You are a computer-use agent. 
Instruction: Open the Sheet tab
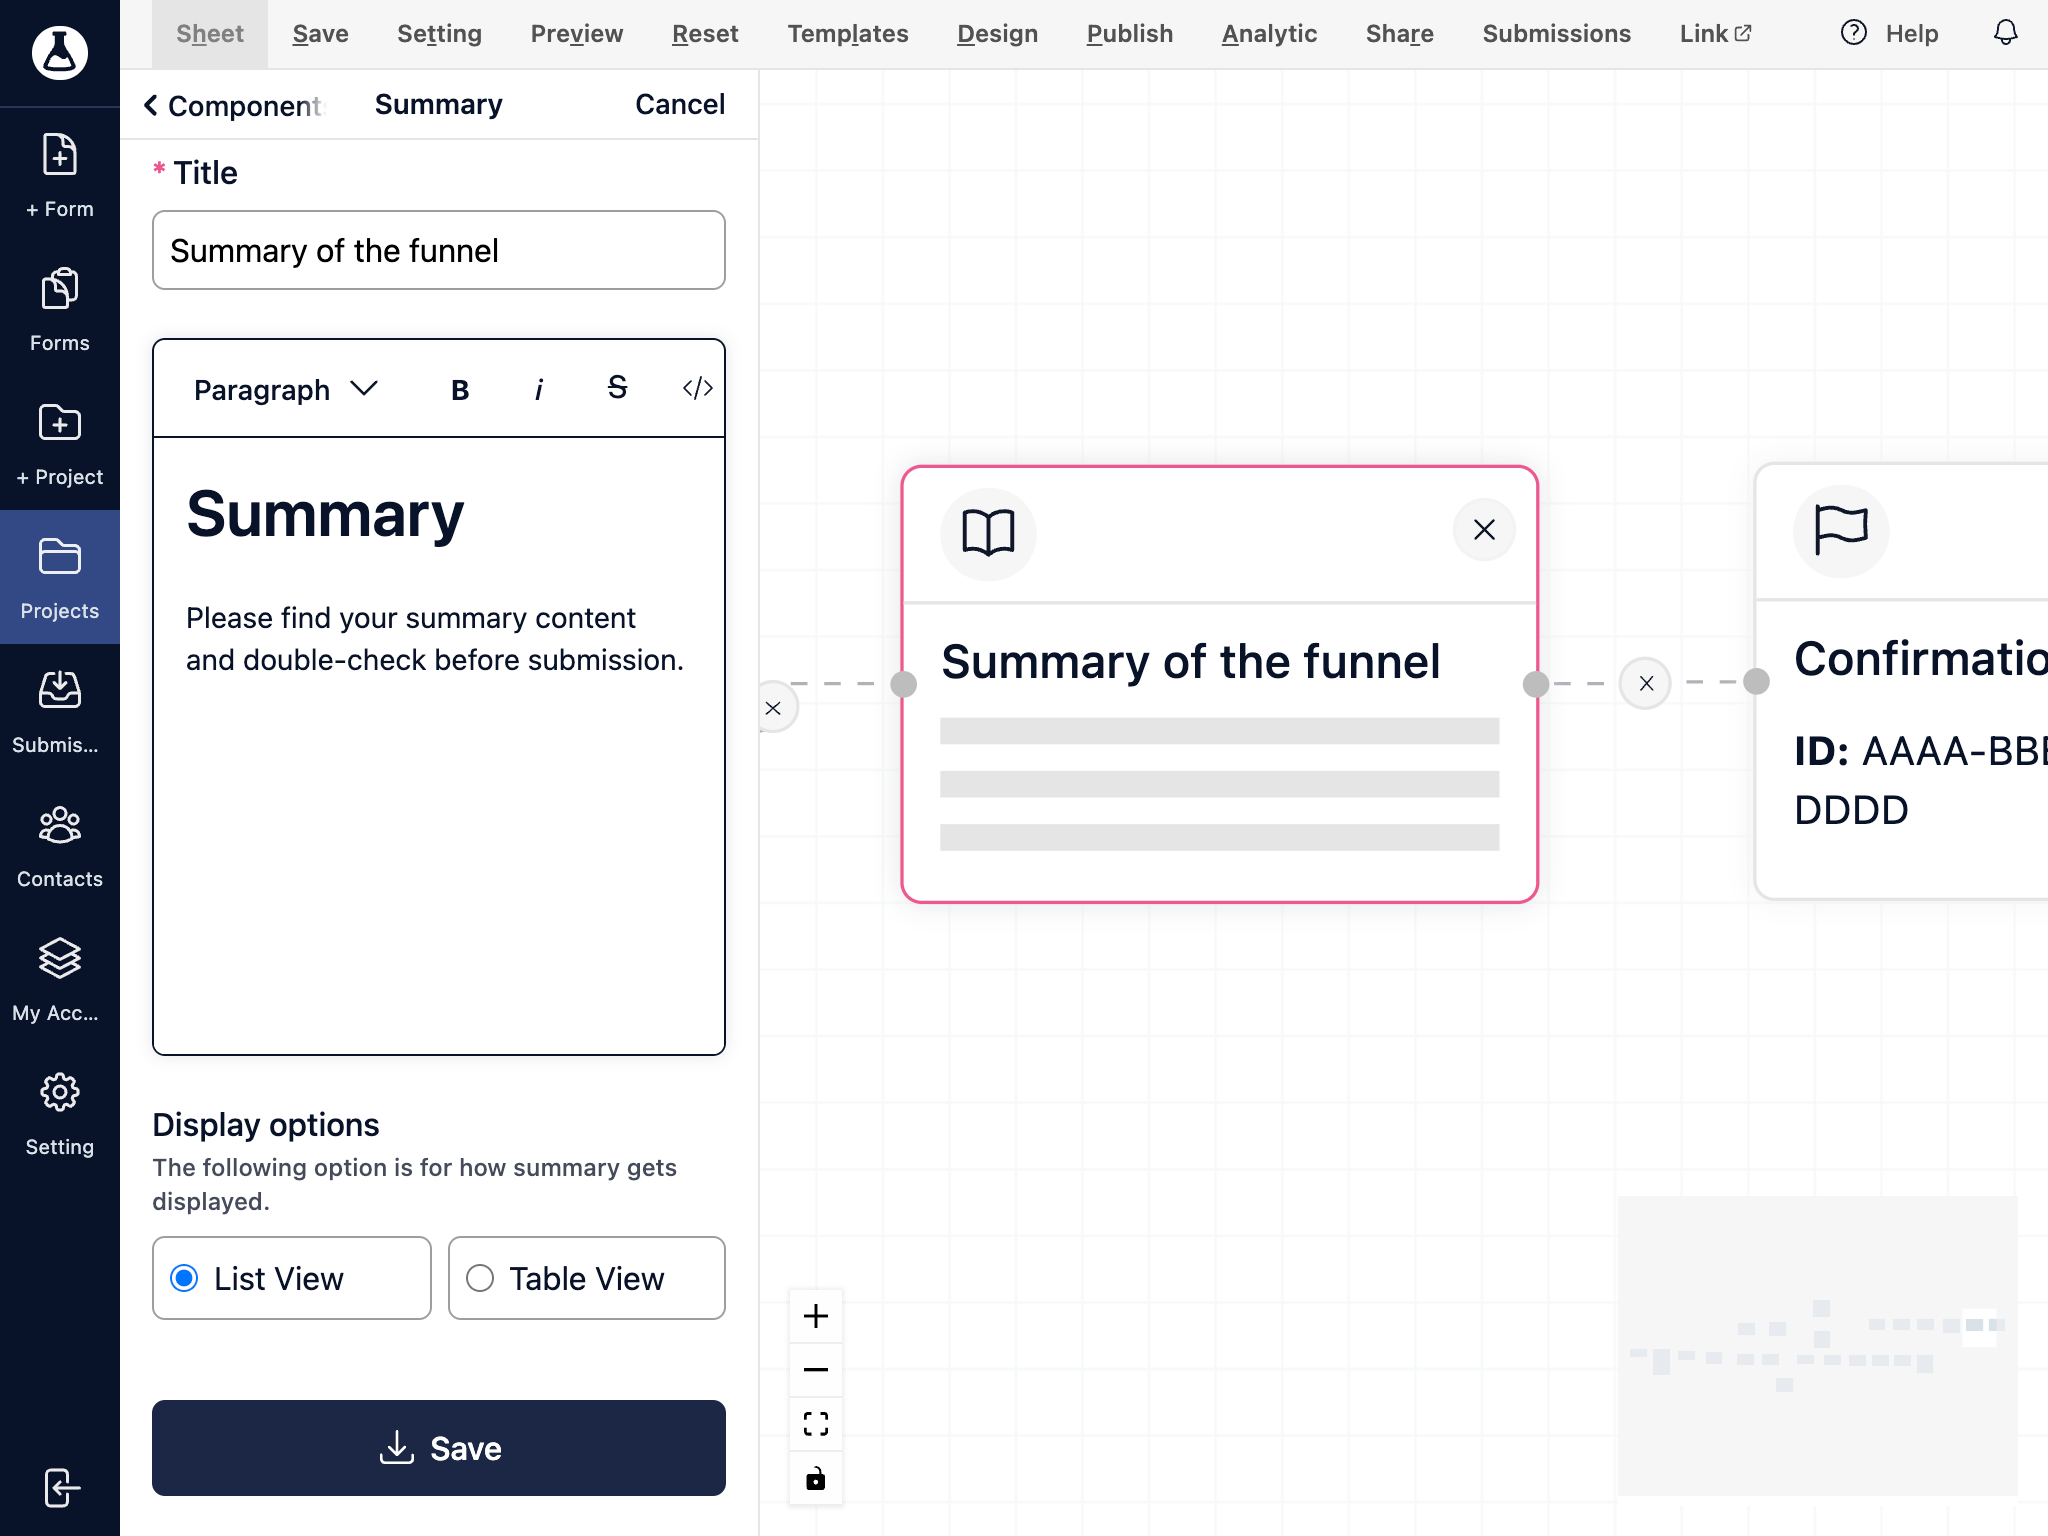point(210,34)
